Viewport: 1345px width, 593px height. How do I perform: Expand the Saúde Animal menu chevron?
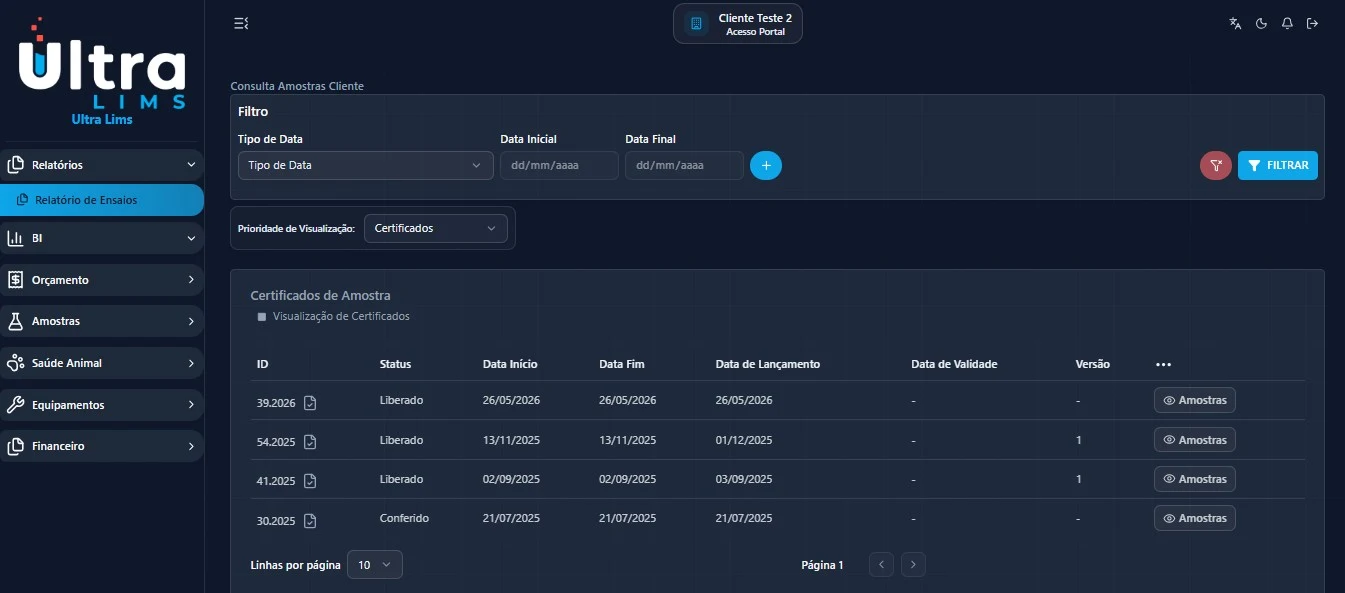click(x=191, y=363)
